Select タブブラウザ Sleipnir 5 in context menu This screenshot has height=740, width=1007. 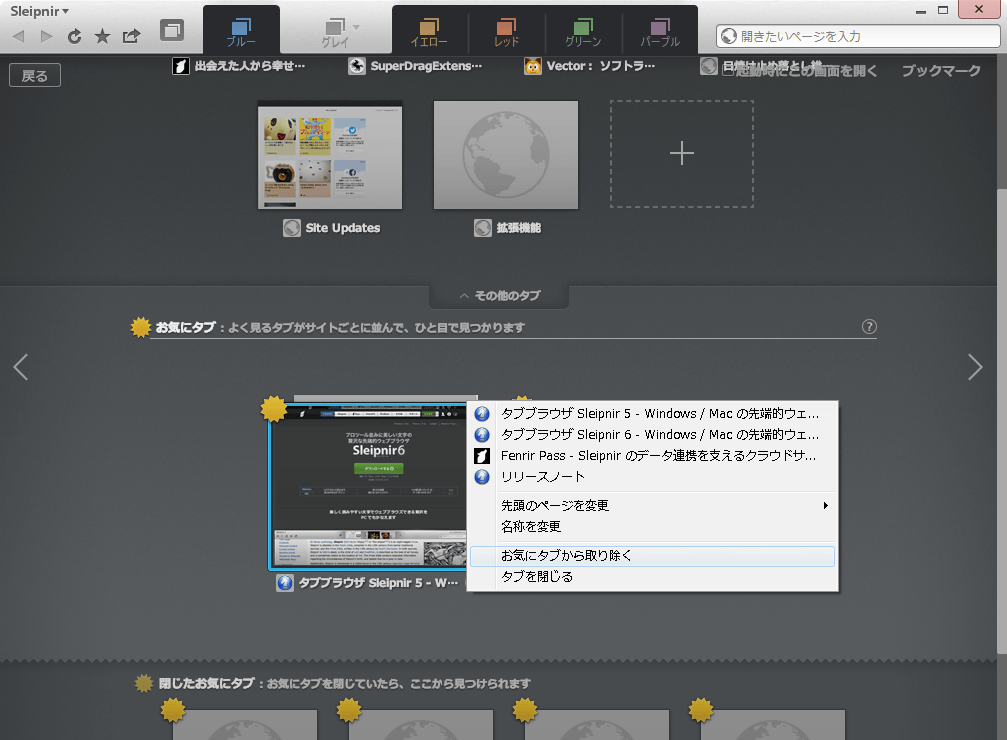pyautogui.click(x=652, y=414)
